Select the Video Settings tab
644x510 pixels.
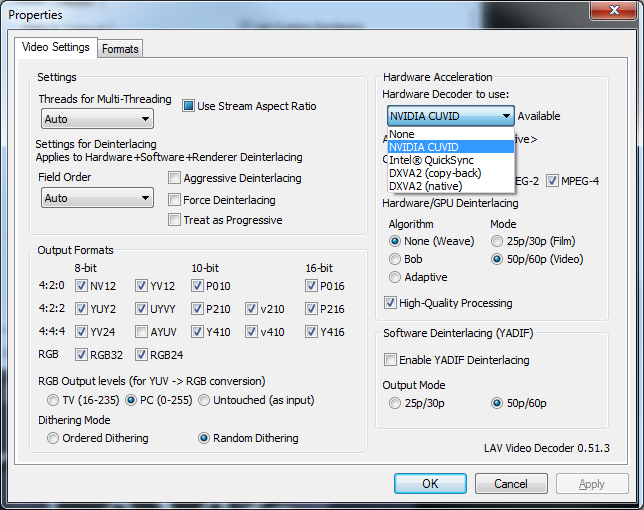(55, 47)
